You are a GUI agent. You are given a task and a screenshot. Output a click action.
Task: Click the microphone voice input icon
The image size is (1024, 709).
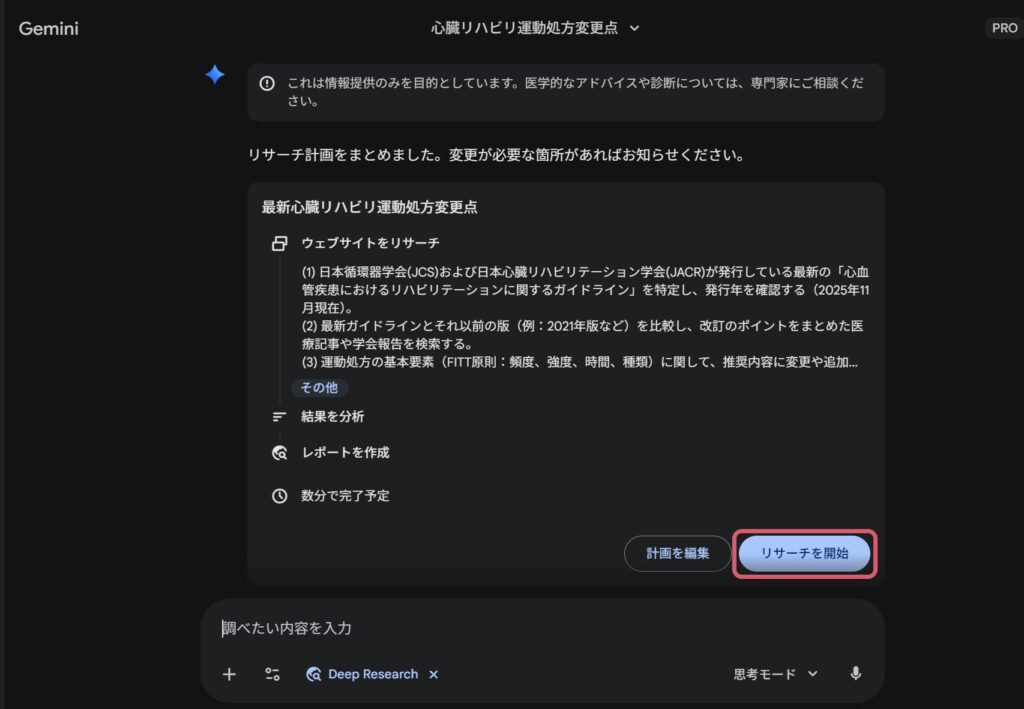[x=855, y=674]
